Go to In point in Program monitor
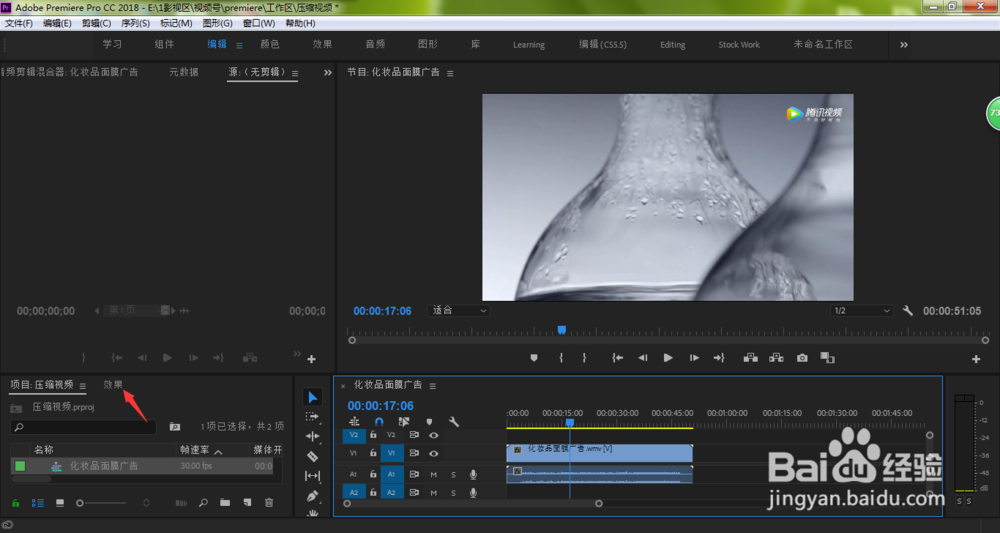Viewport: 1000px width, 533px height. pyautogui.click(x=617, y=358)
